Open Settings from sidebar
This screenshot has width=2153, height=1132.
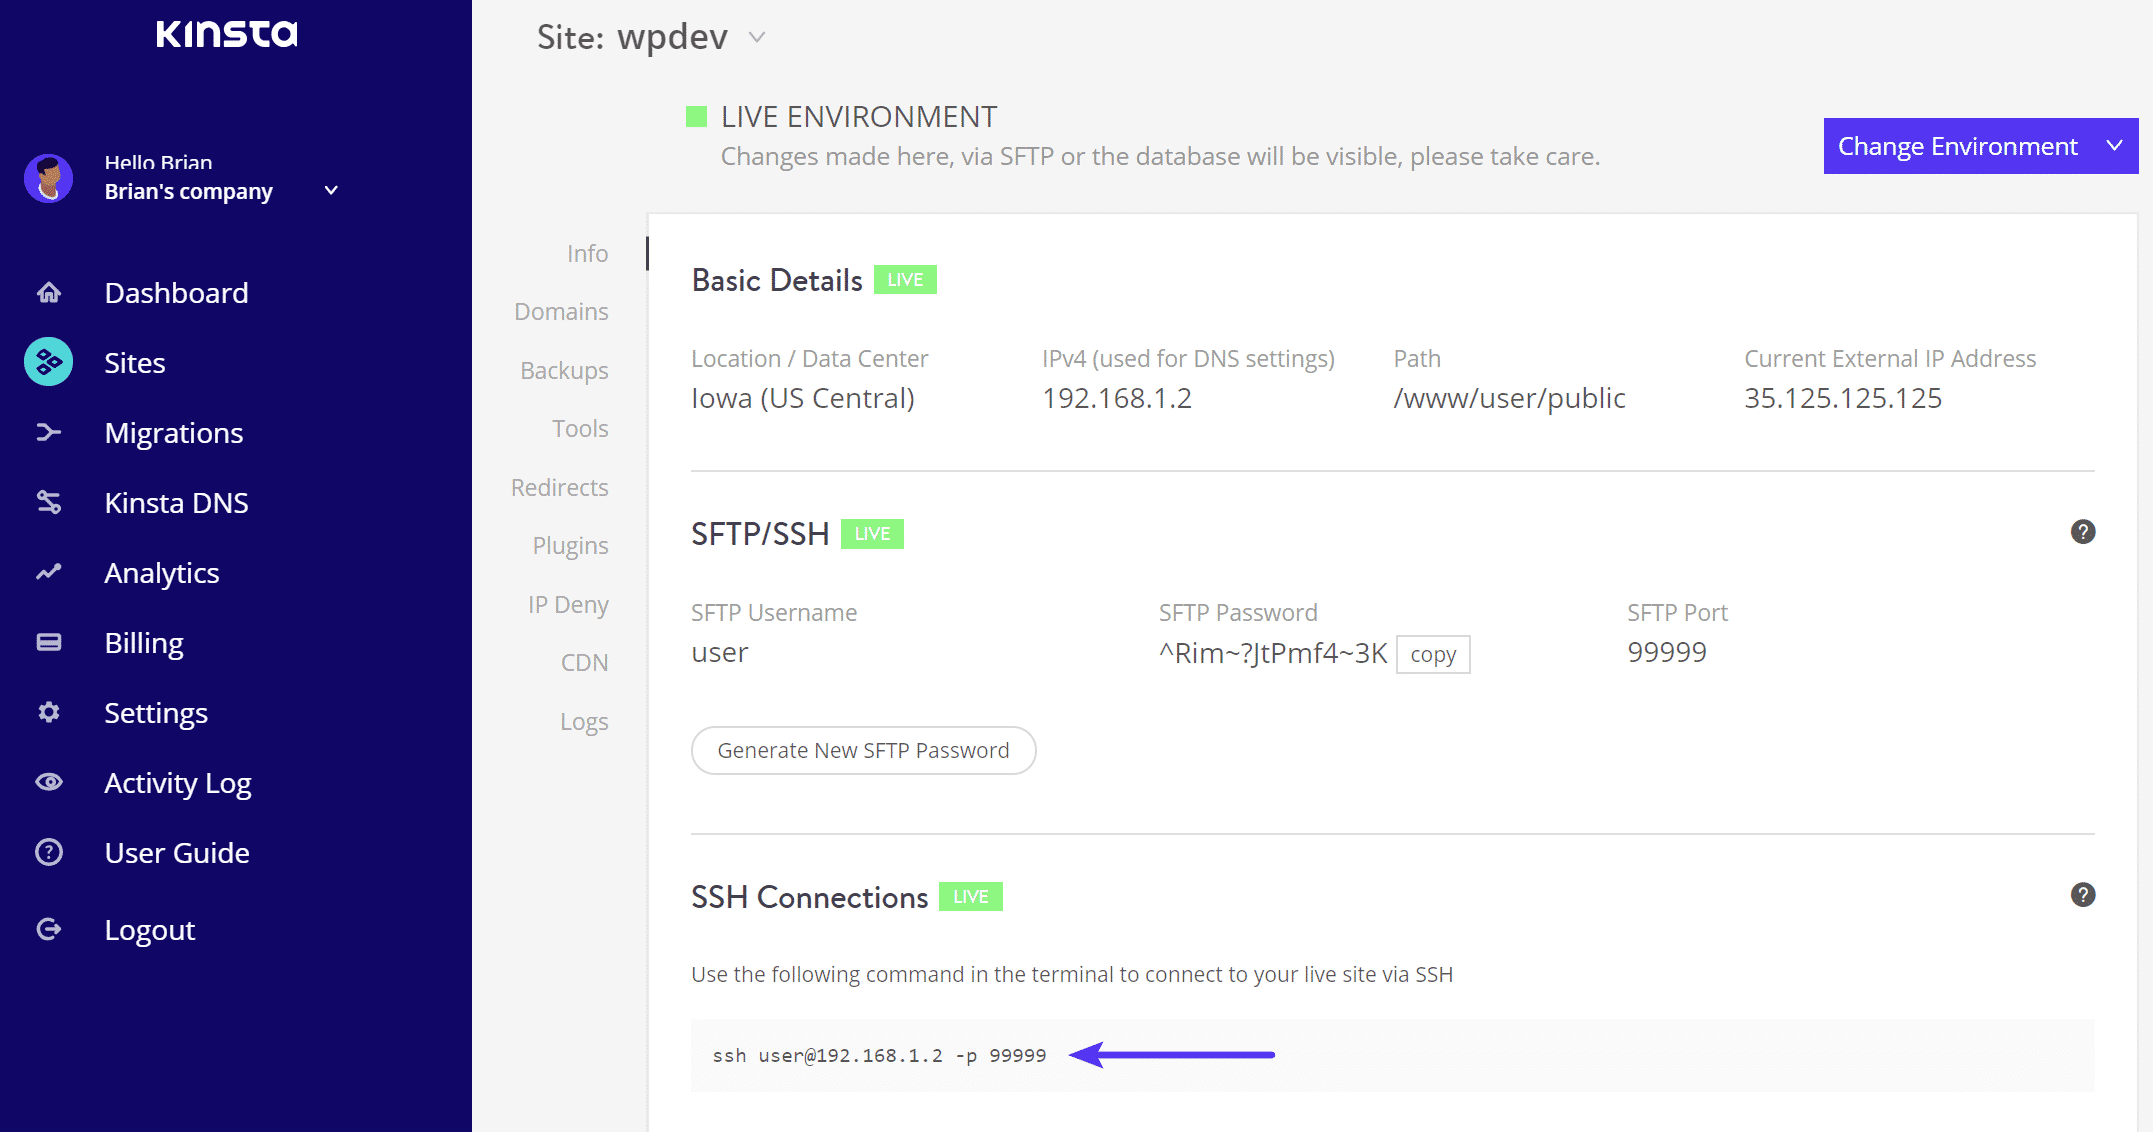[x=156, y=713]
